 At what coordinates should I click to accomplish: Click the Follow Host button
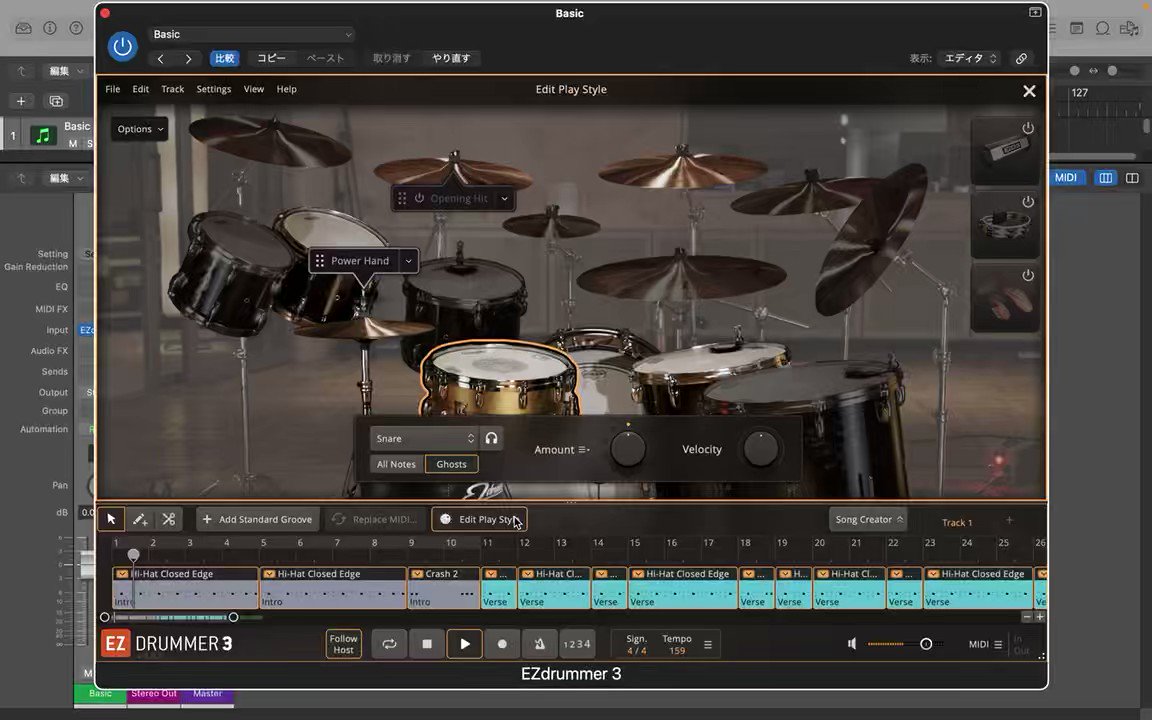coord(343,644)
